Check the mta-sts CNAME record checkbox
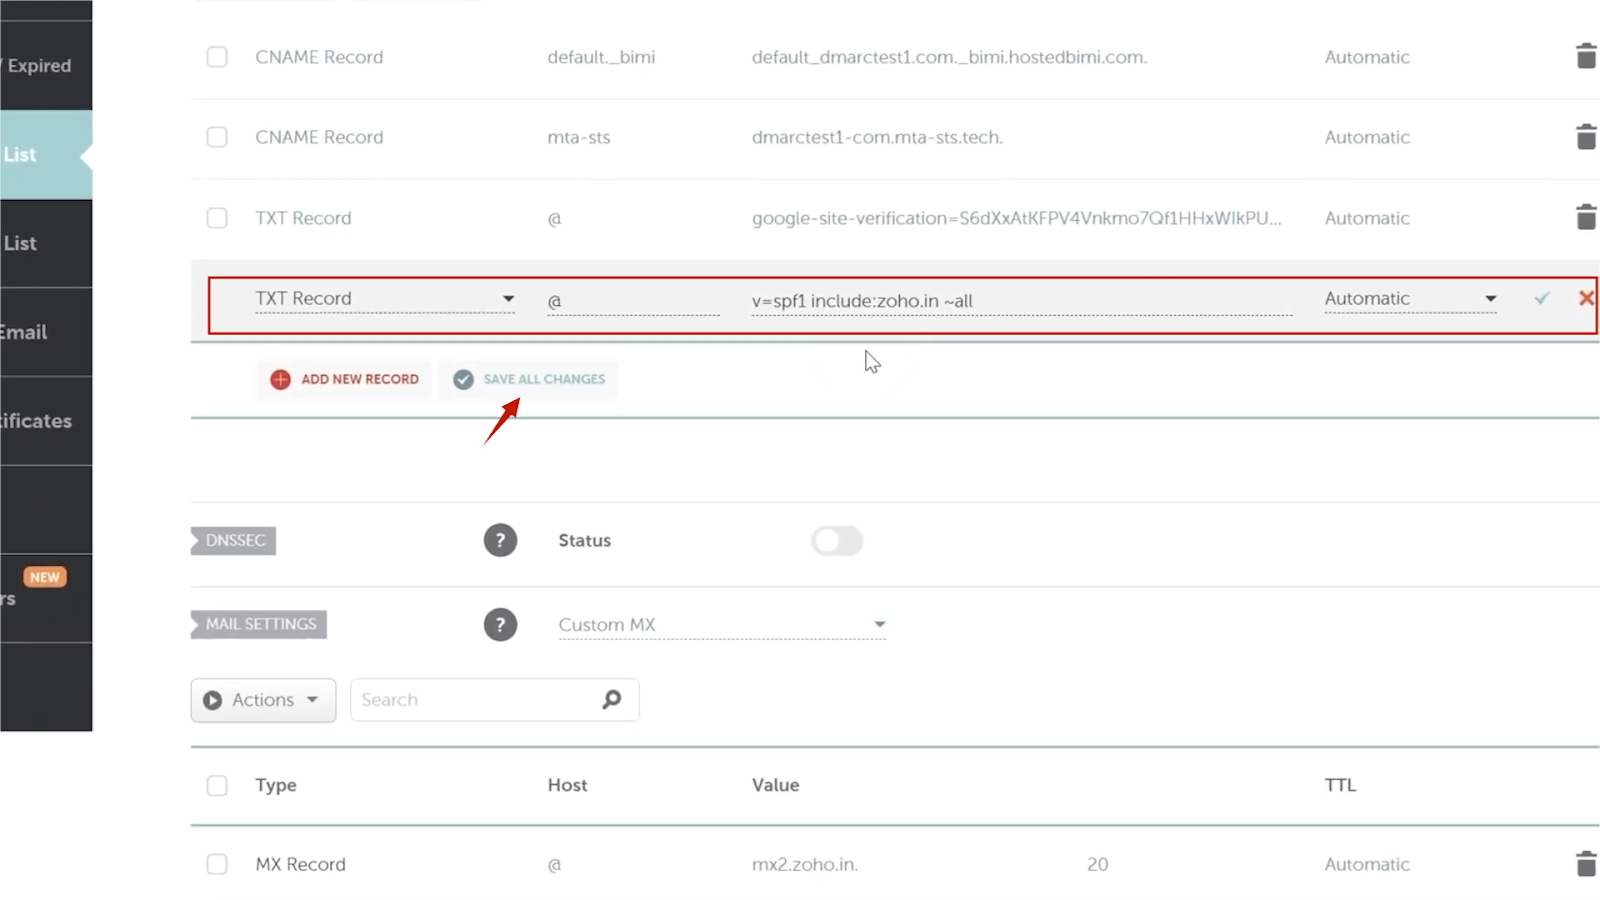The width and height of the screenshot is (1600, 900). coord(216,137)
